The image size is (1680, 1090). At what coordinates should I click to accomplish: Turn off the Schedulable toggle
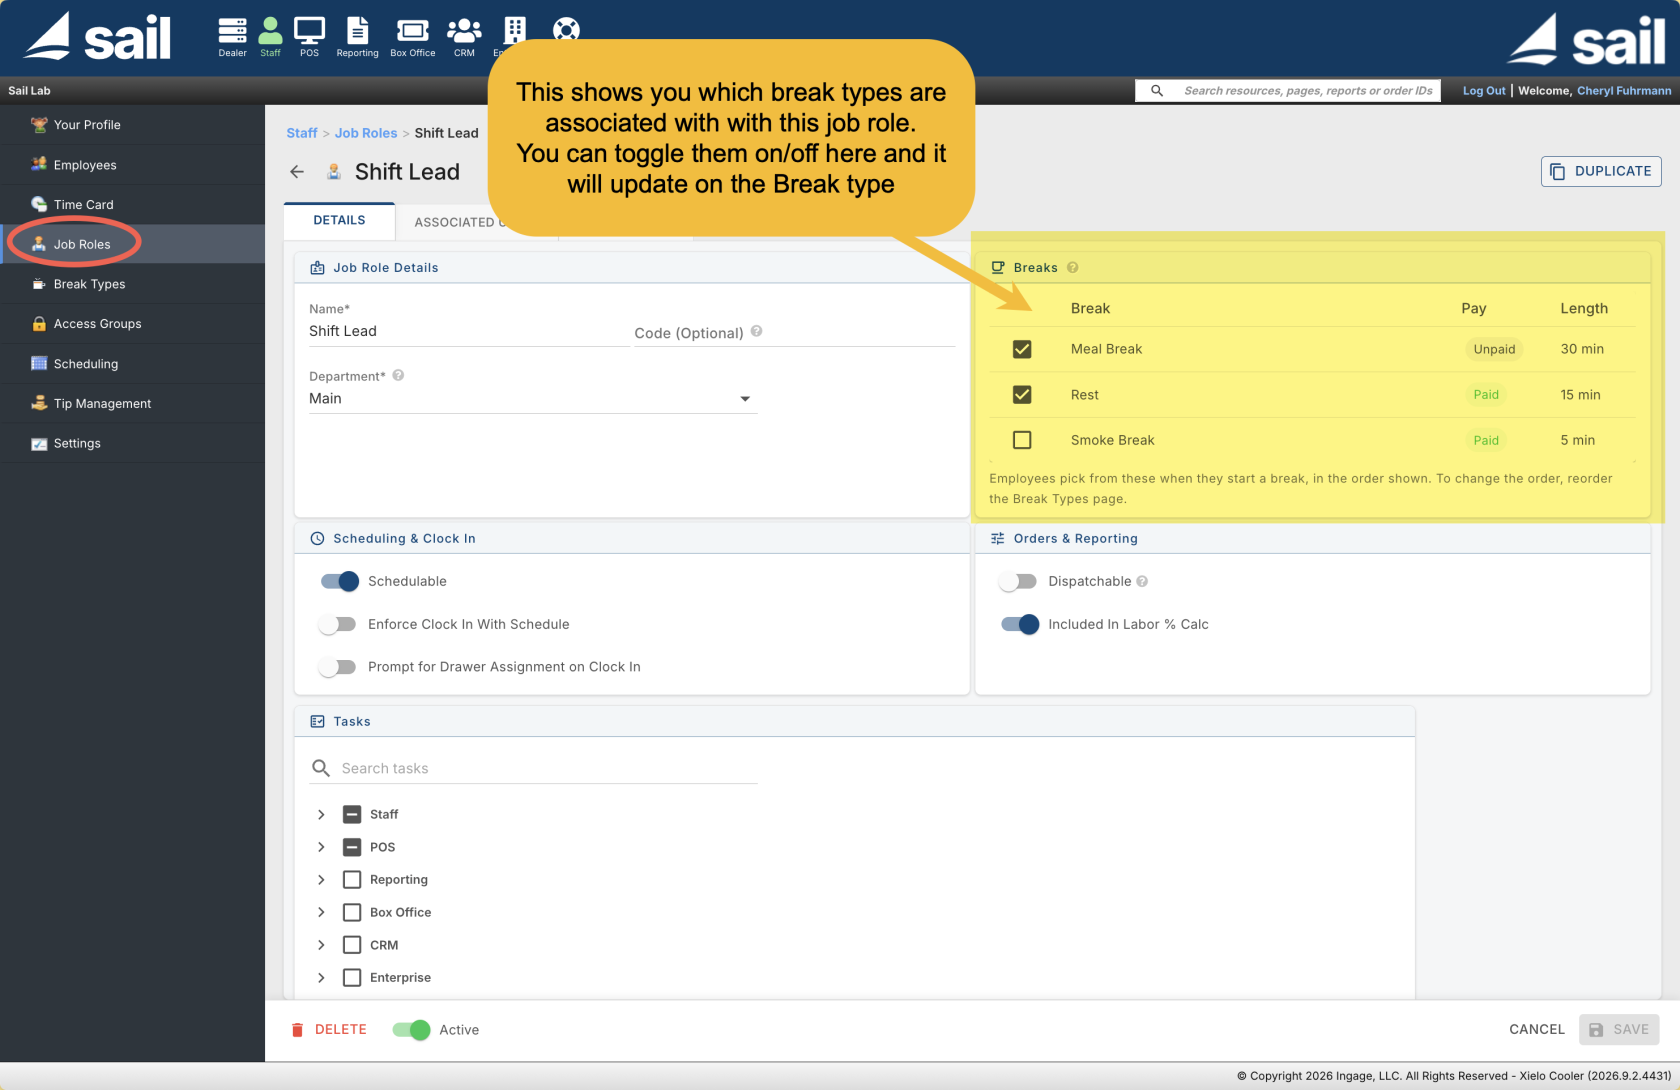(339, 581)
